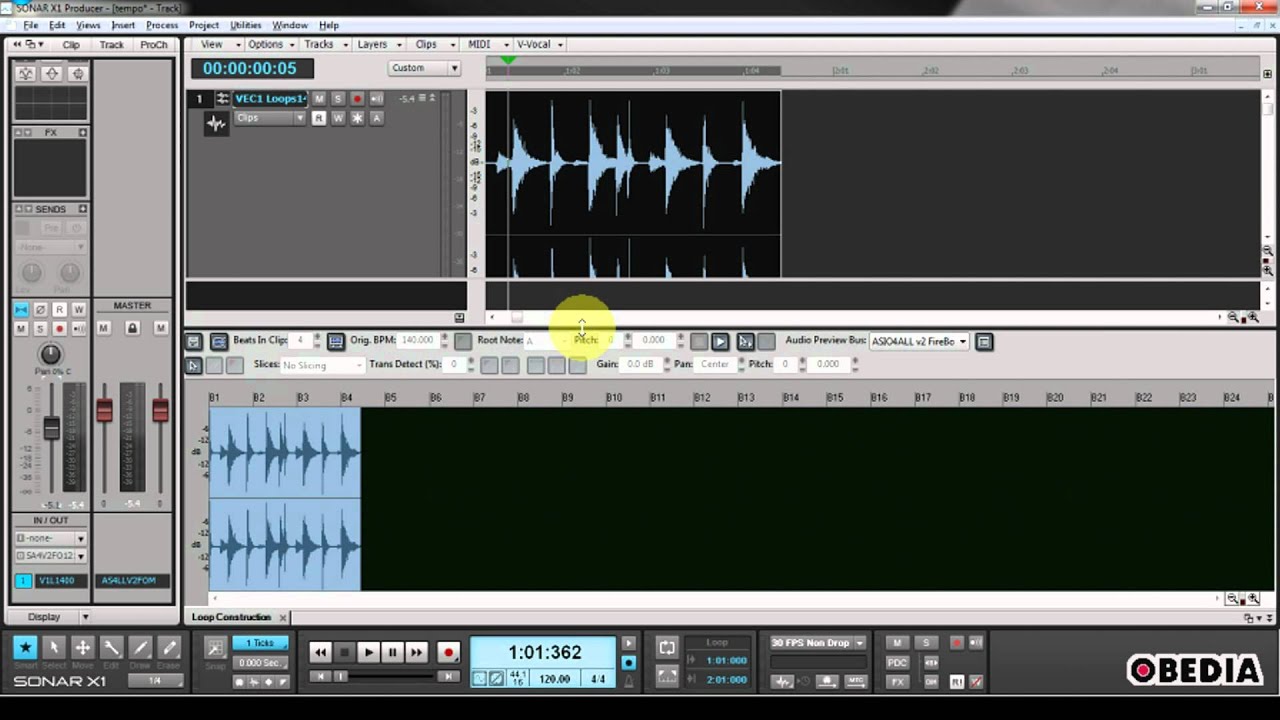Viewport: 1280px width, 720px height.
Task: Open the Custom track control dropdown
Action: 424,68
